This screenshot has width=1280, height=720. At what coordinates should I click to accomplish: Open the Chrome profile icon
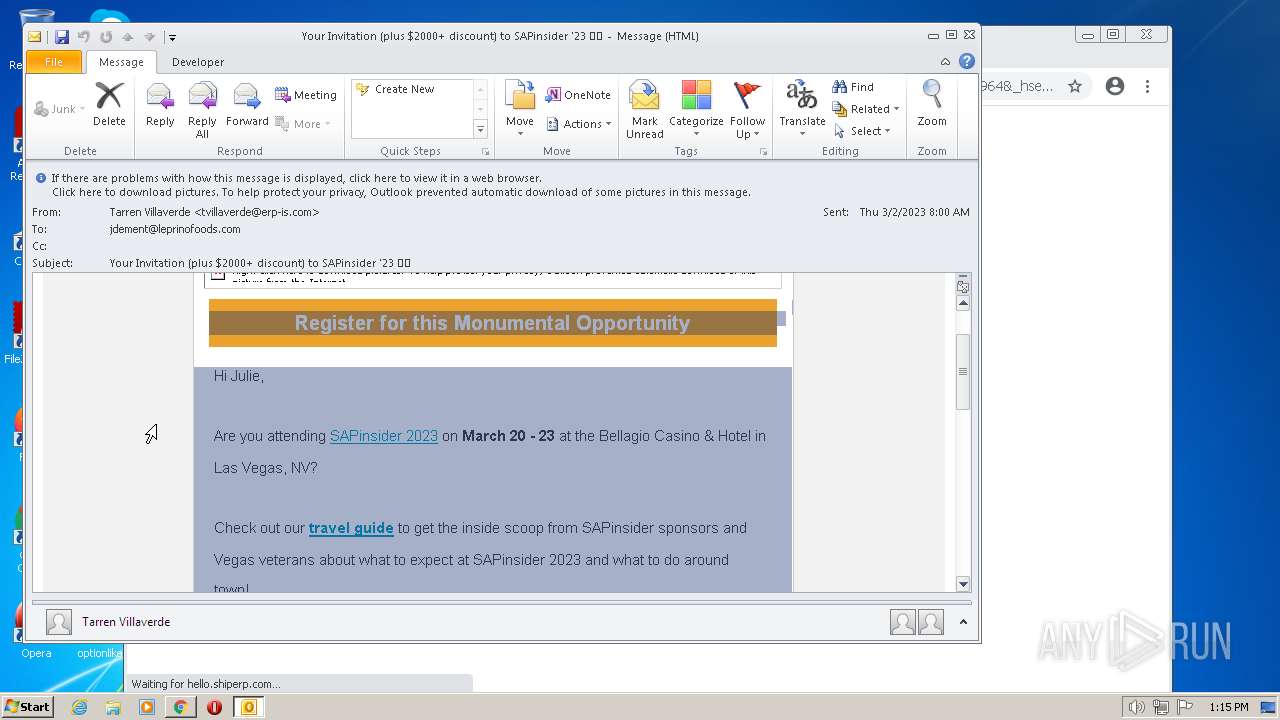pyautogui.click(x=1115, y=87)
